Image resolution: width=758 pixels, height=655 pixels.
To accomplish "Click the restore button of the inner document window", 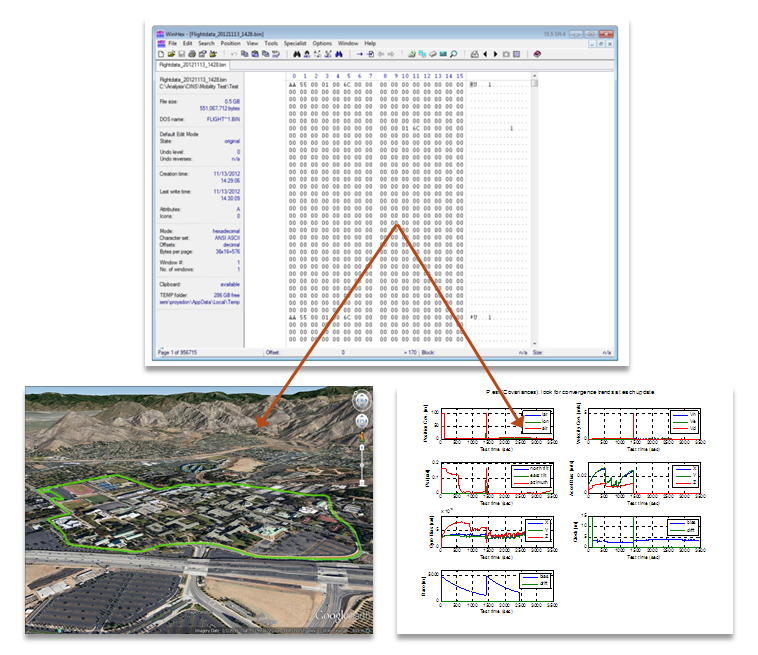I will (601, 44).
